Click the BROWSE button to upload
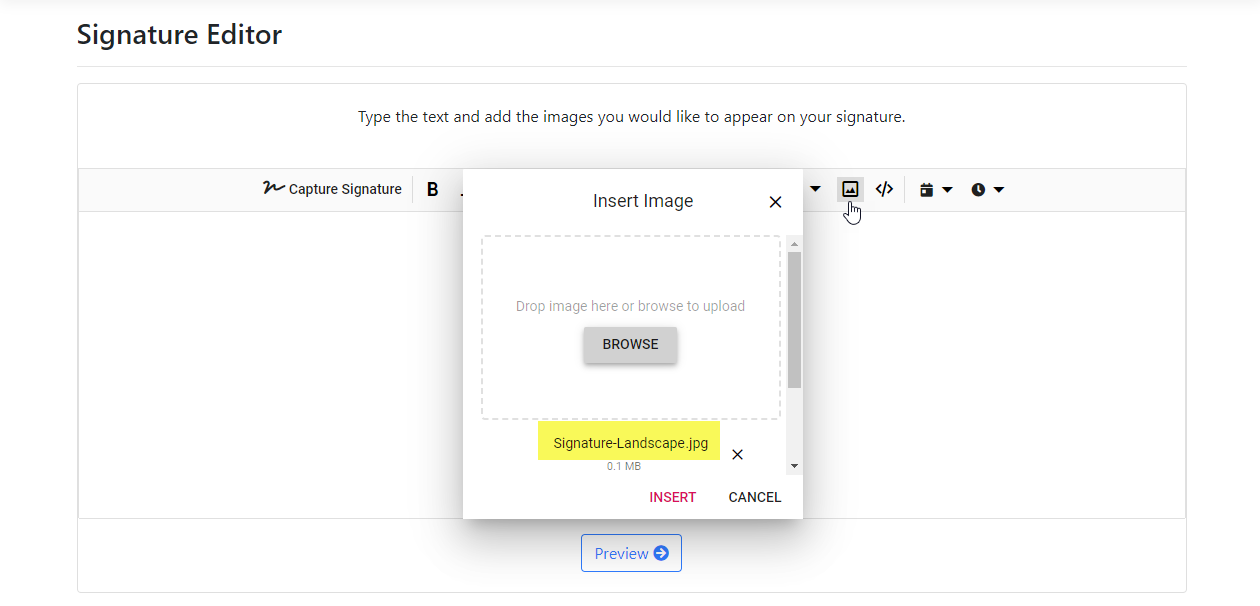 tap(630, 344)
